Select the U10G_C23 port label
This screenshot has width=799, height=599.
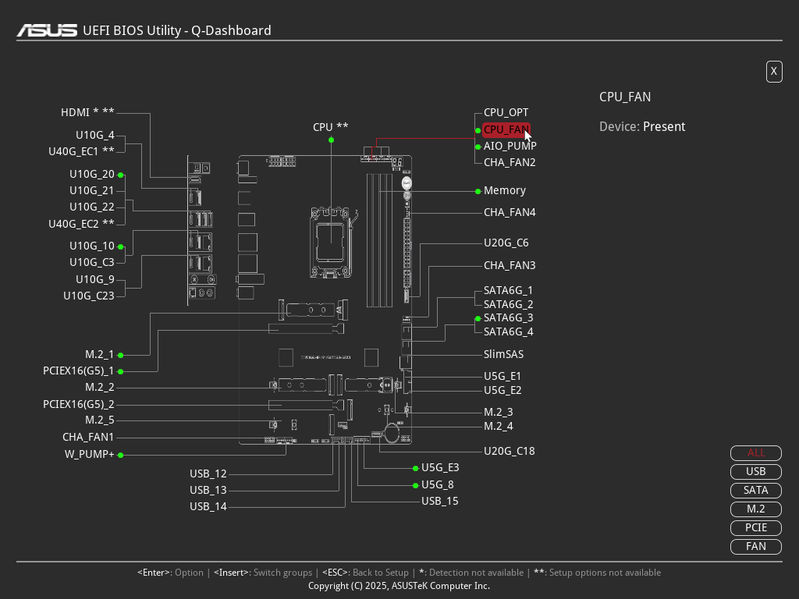(89, 296)
